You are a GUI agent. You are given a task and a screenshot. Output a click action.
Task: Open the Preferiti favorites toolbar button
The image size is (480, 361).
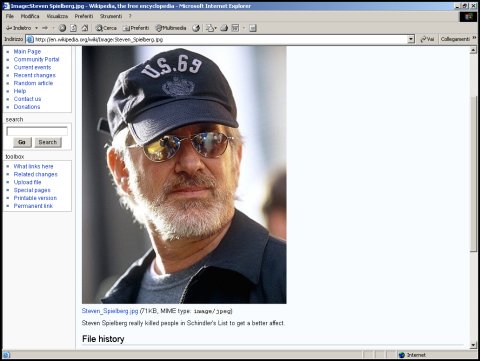(x=136, y=28)
